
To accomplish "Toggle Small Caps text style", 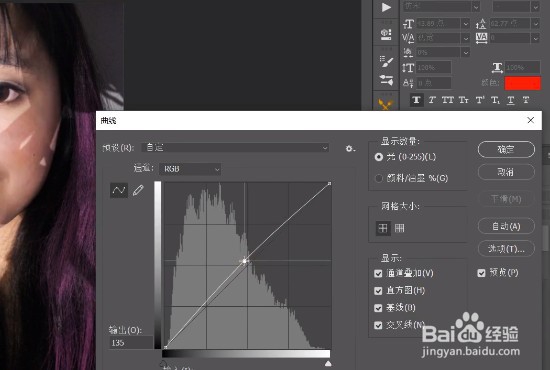I will (463, 100).
